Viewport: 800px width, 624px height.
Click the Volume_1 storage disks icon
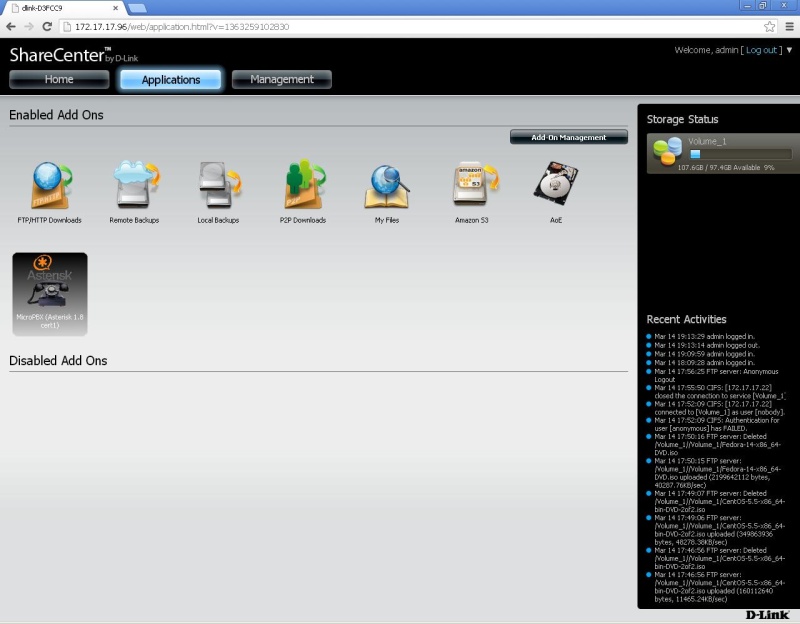pos(667,151)
